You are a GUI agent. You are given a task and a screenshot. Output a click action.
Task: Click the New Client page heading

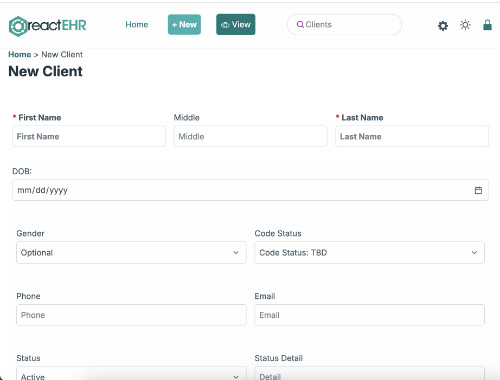[45, 71]
